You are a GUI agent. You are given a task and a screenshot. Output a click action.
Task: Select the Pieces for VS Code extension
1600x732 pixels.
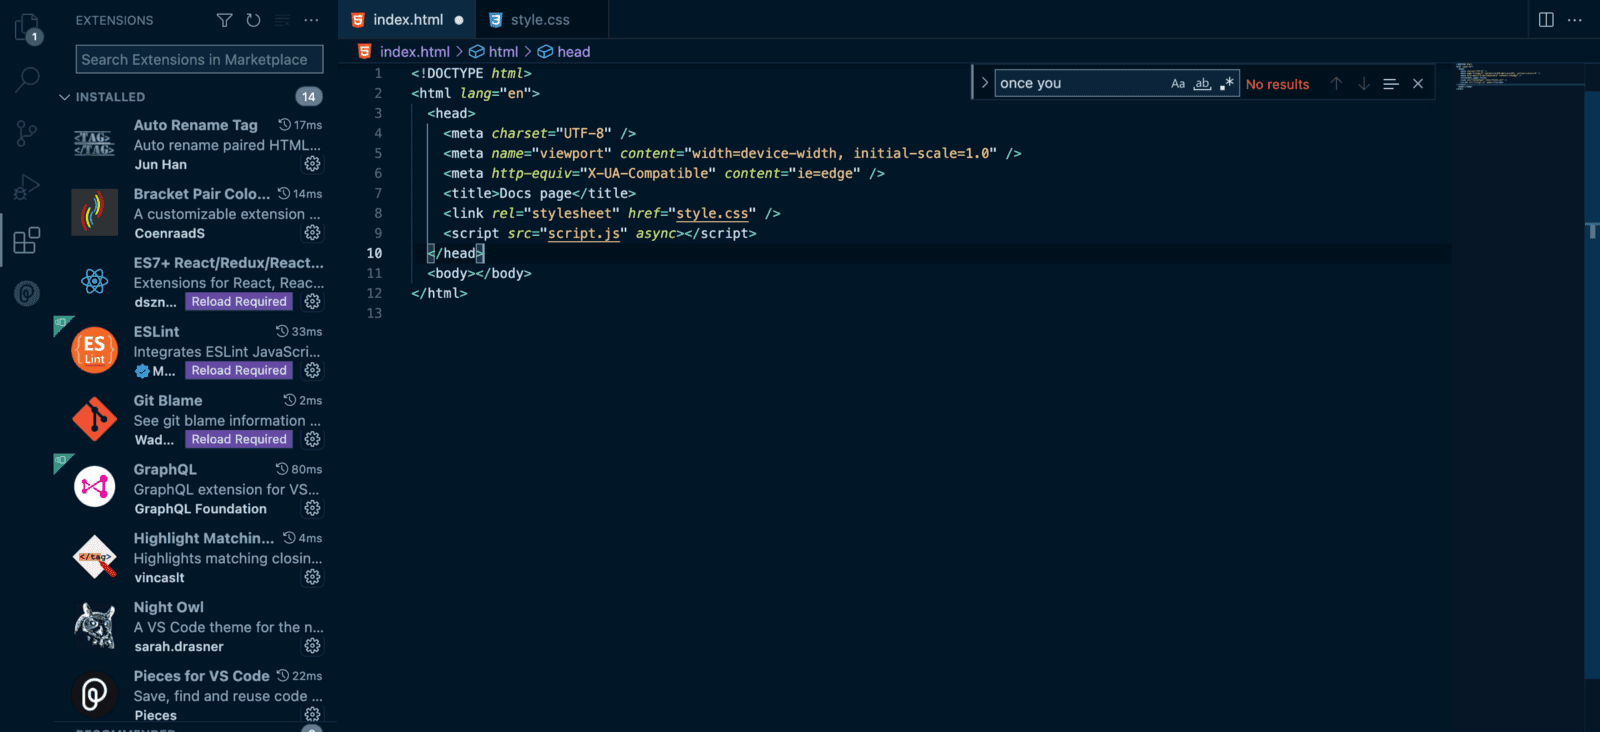pyautogui.click(x=196, y=696)
